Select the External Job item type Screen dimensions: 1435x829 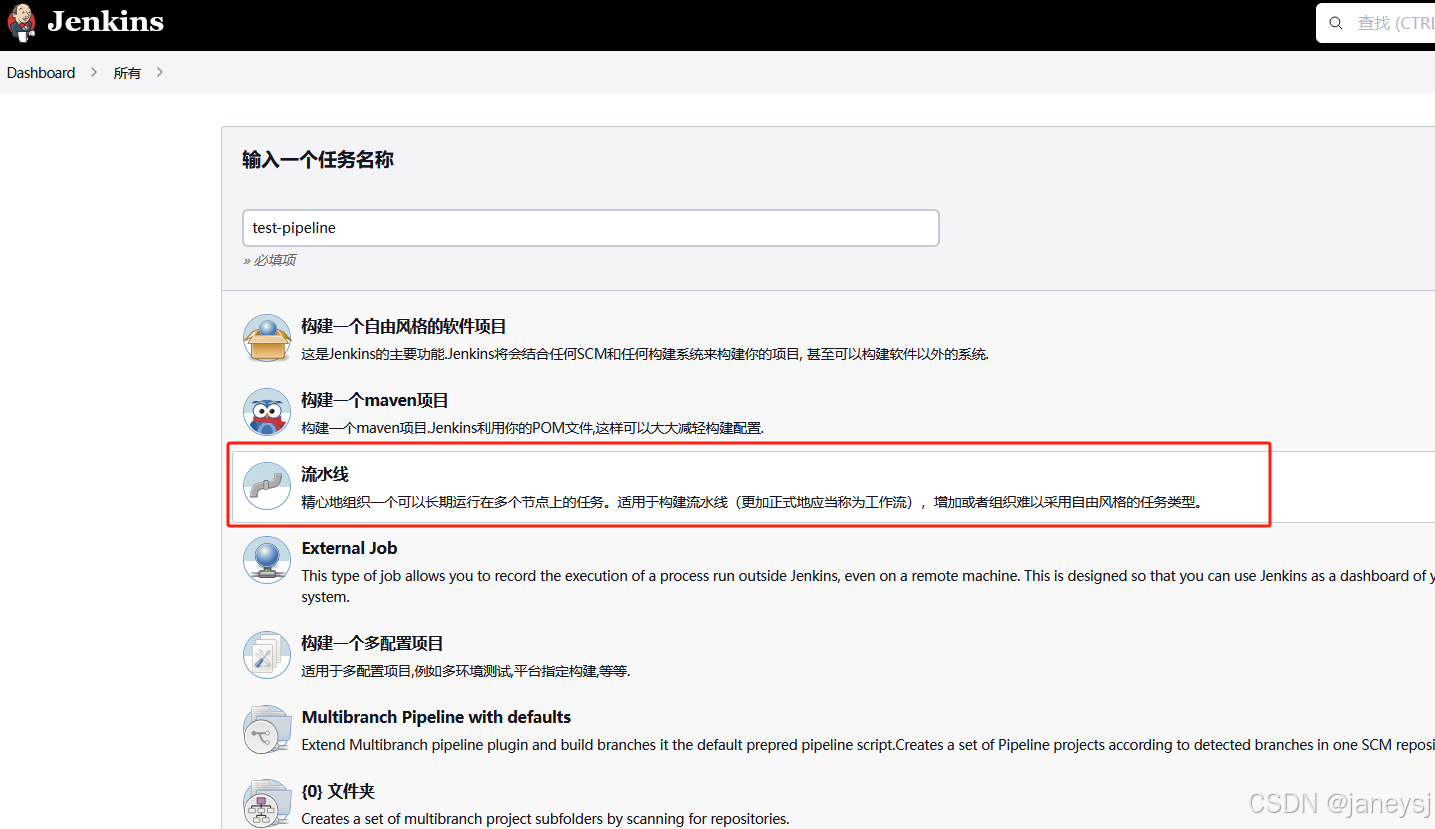pyautogui.click(x=349, y=548)
